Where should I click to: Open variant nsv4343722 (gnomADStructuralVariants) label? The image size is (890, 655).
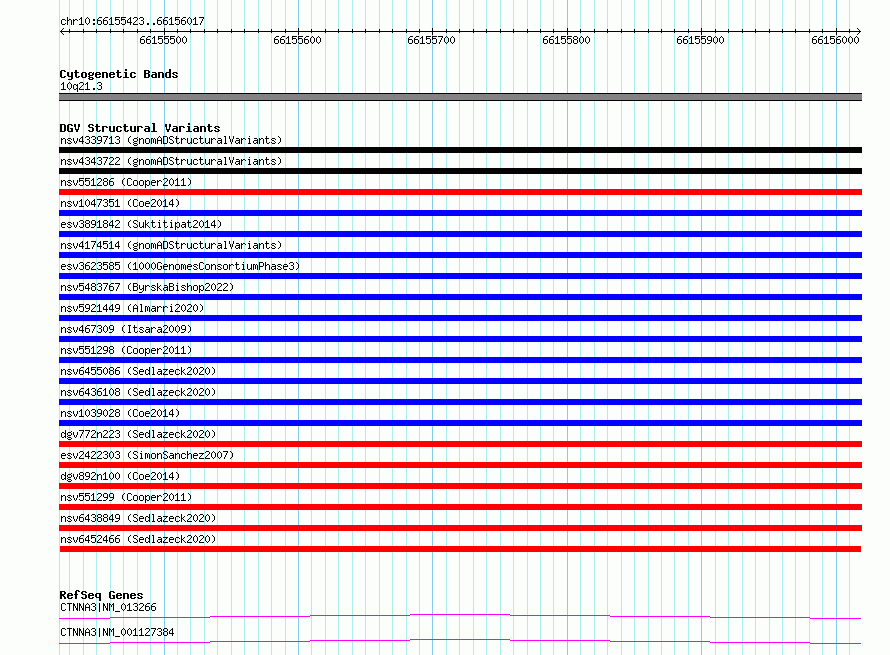(171, 161)
